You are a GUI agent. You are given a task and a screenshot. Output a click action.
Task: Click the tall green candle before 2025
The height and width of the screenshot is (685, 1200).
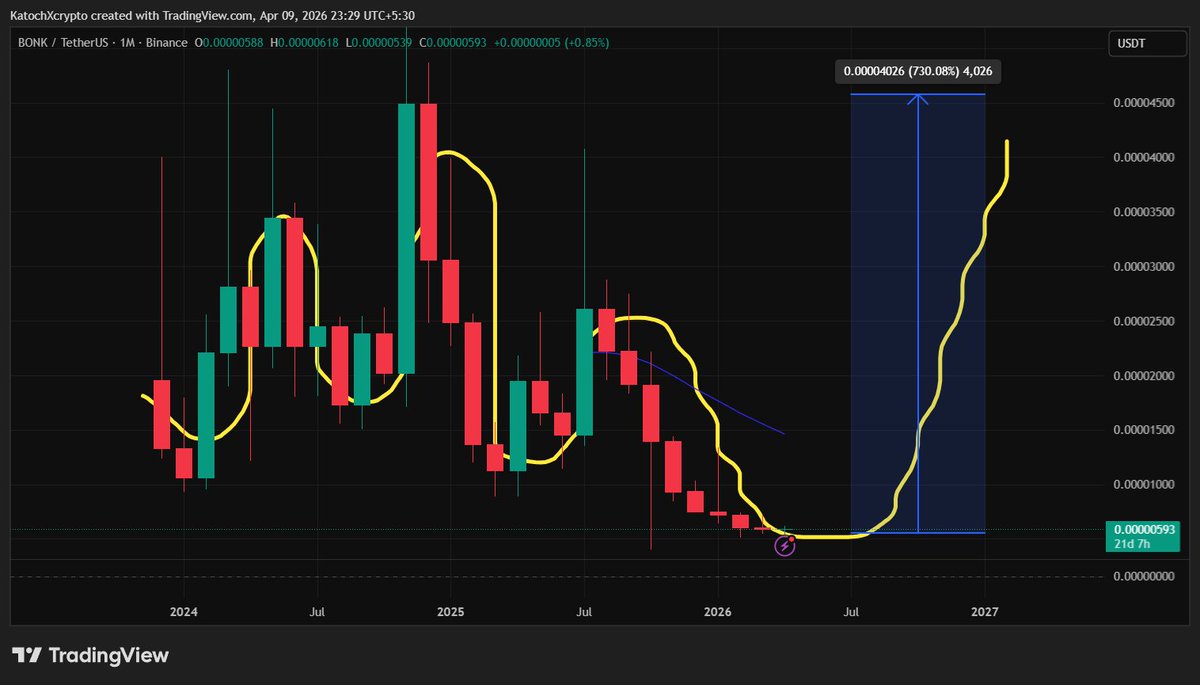tap(406, 238)
